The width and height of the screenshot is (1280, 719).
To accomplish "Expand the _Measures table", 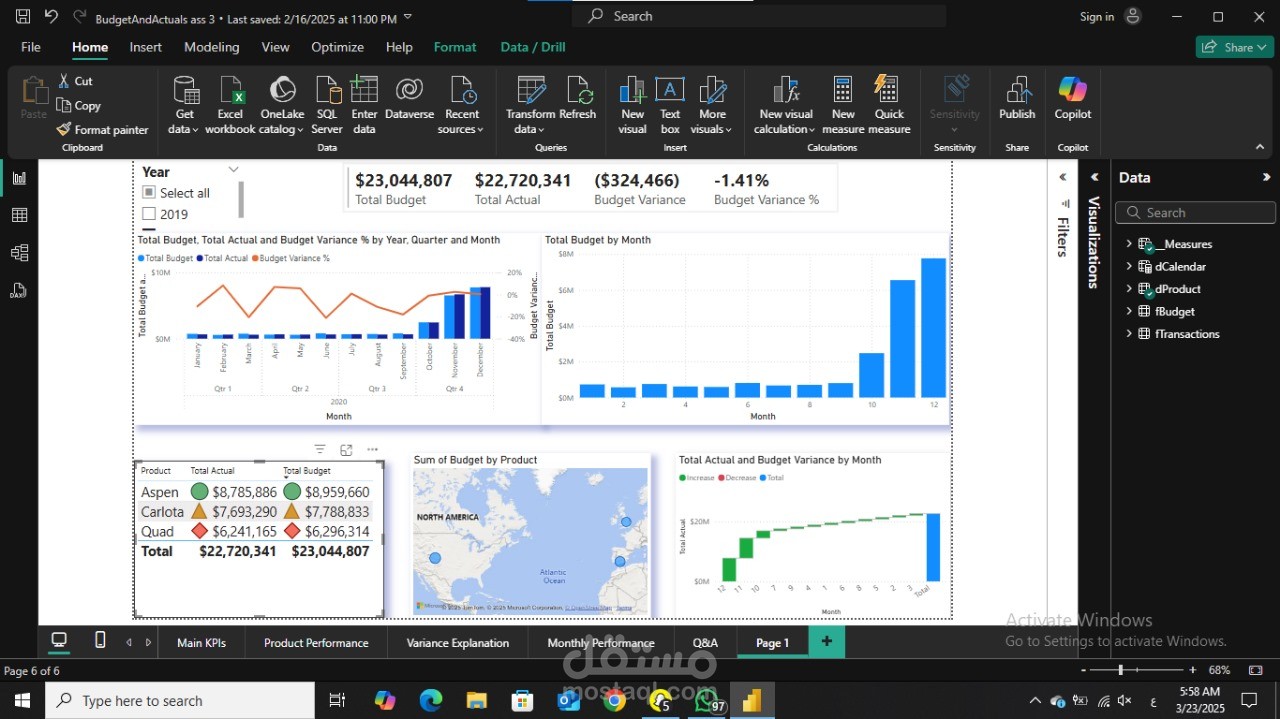I will click(1129, 244).
